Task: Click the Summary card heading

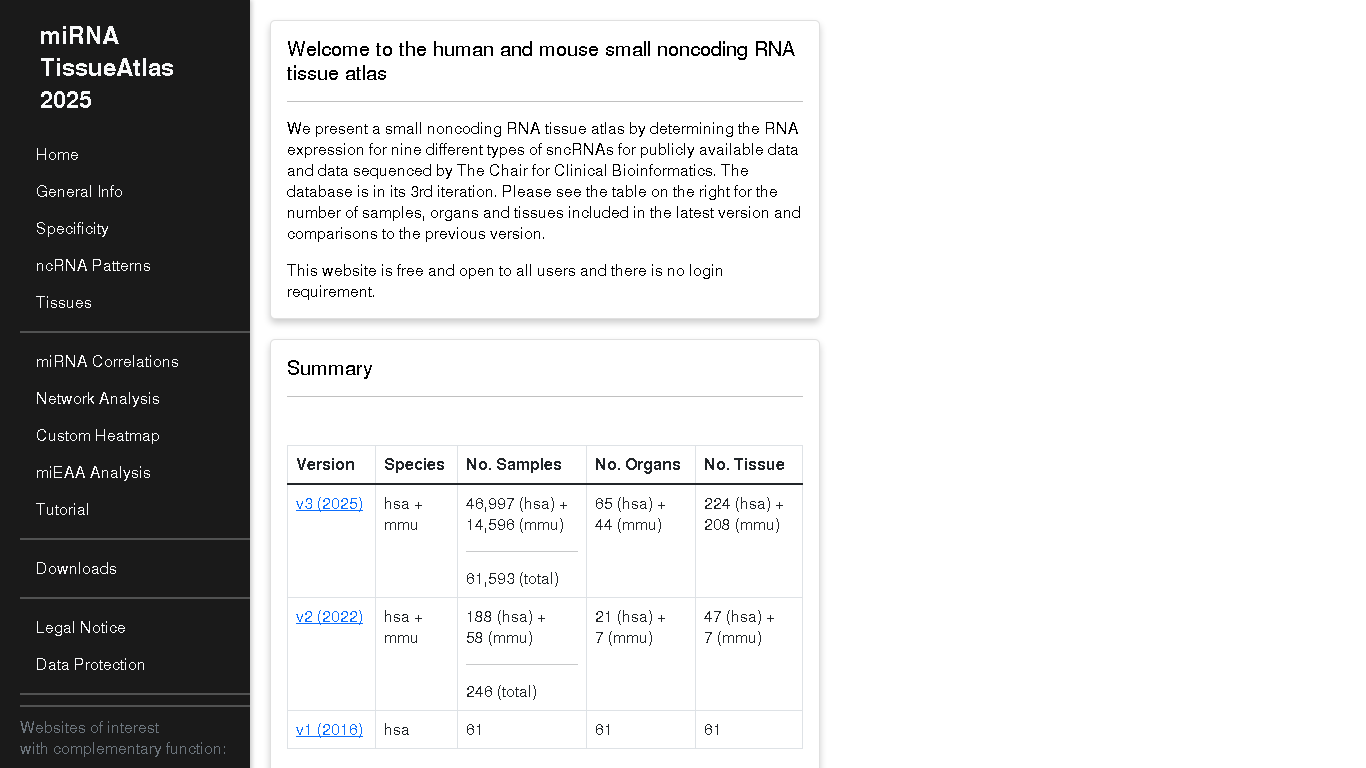Action: click(330, 369)
